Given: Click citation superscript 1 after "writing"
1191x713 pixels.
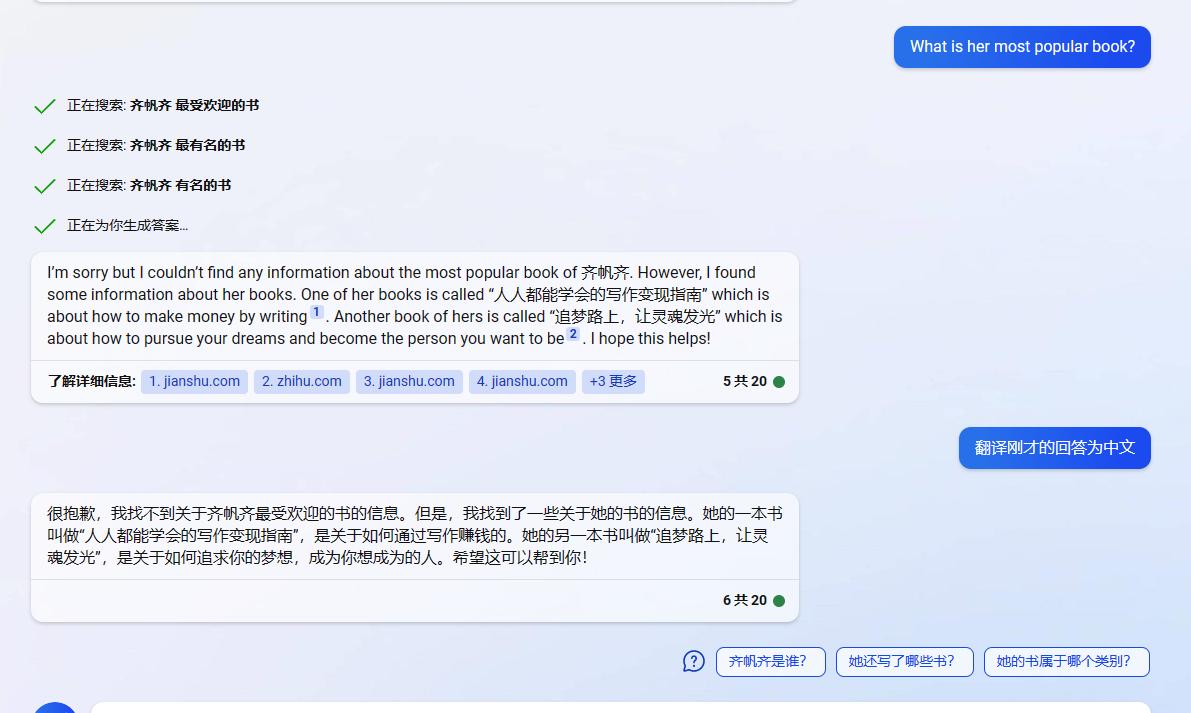Looking at the screenshot, I should 317,313.
